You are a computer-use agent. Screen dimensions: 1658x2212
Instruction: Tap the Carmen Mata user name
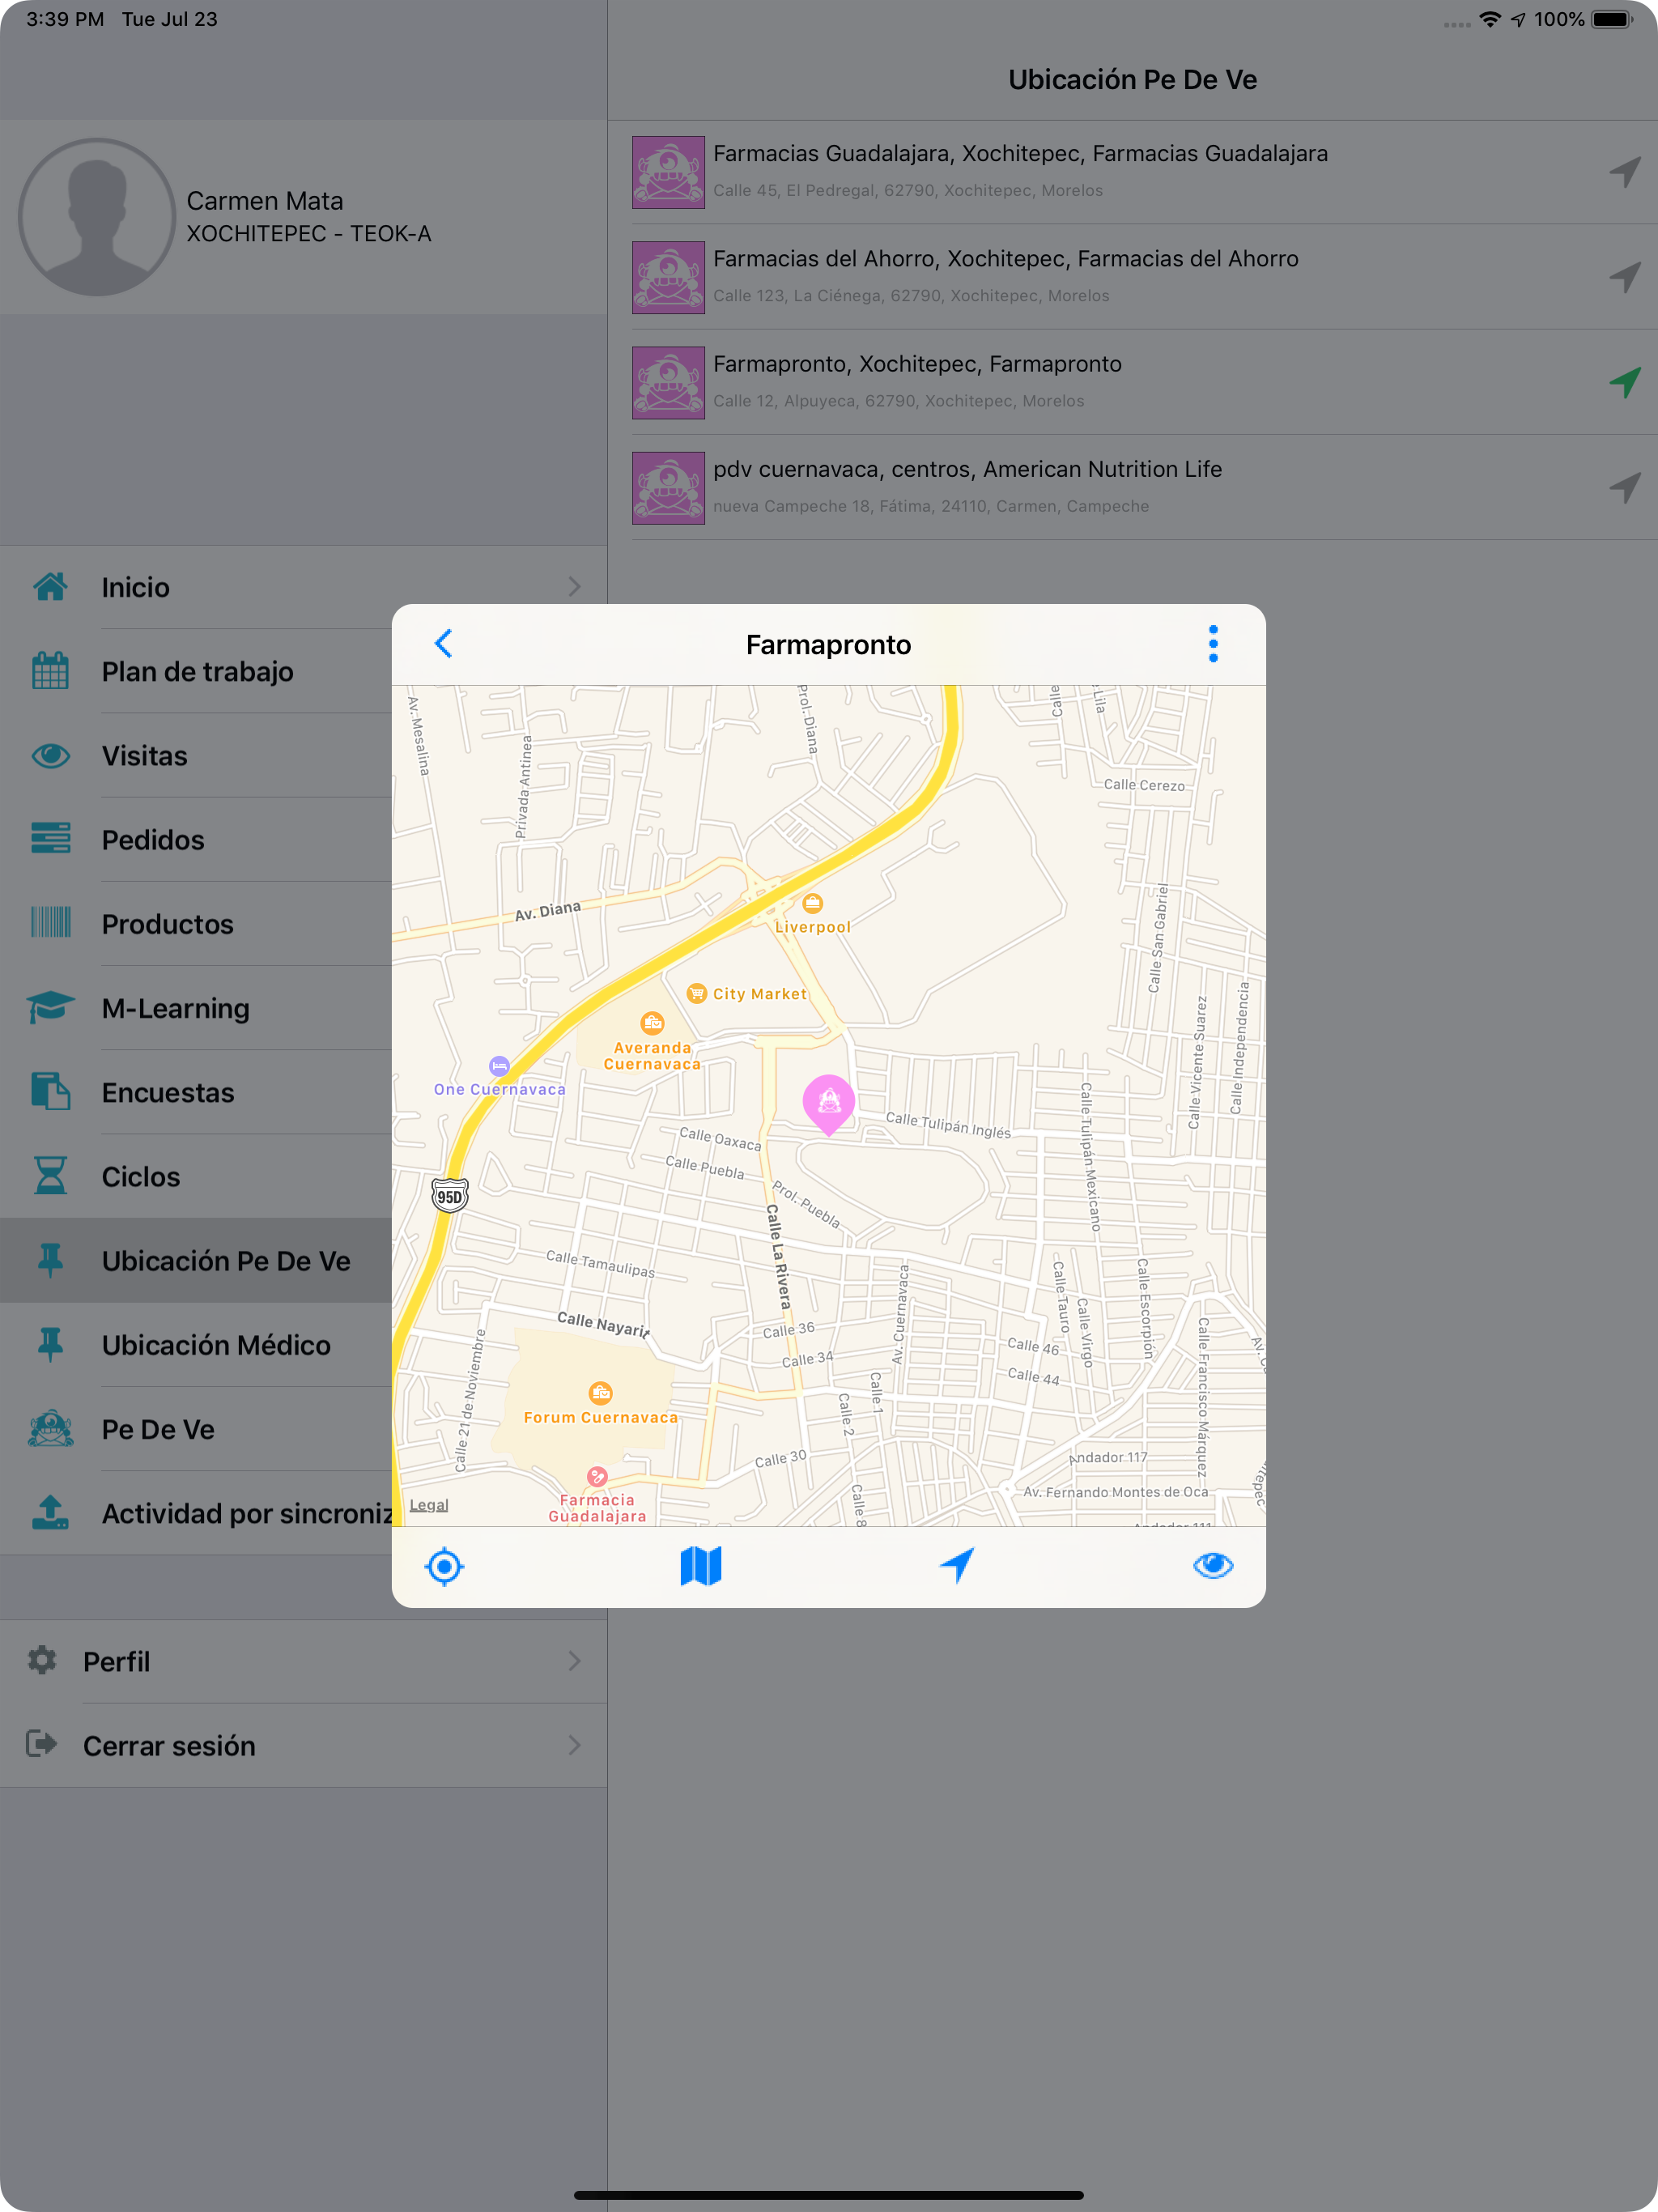[265, 201]
